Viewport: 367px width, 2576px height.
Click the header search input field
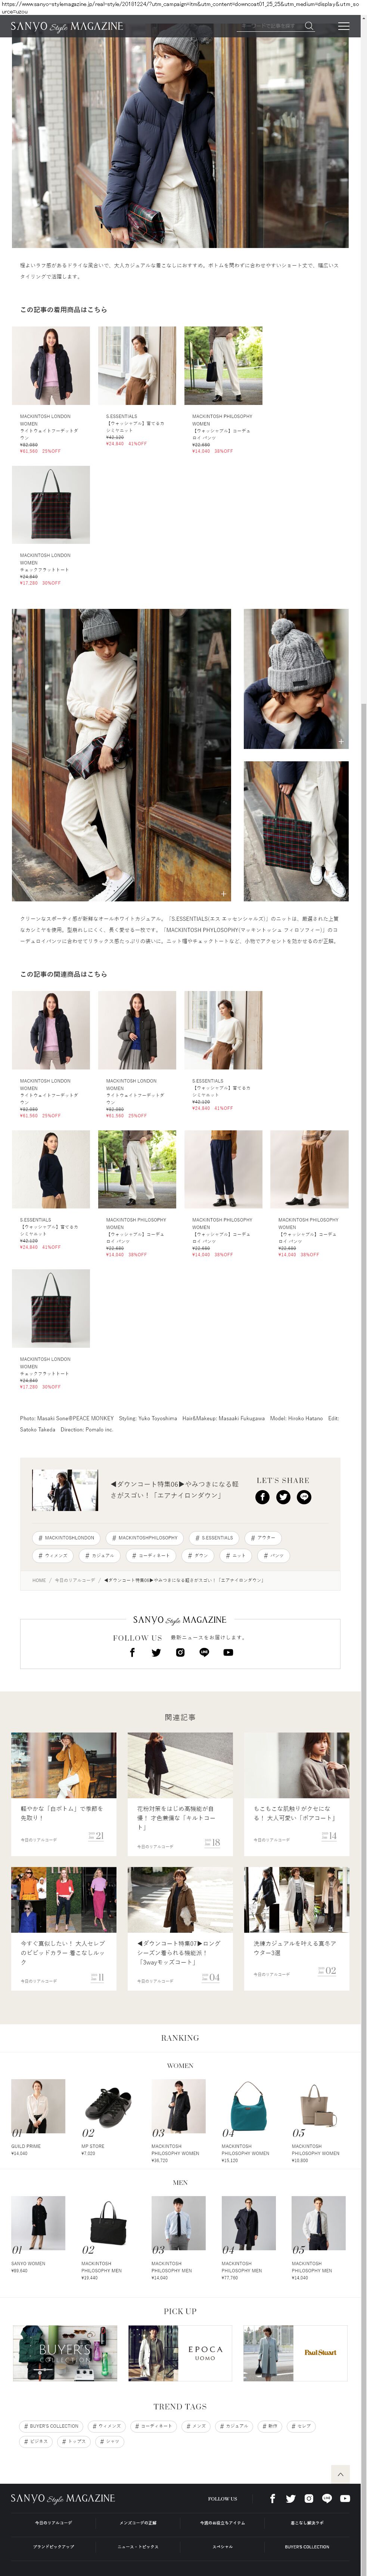(266, 26)
